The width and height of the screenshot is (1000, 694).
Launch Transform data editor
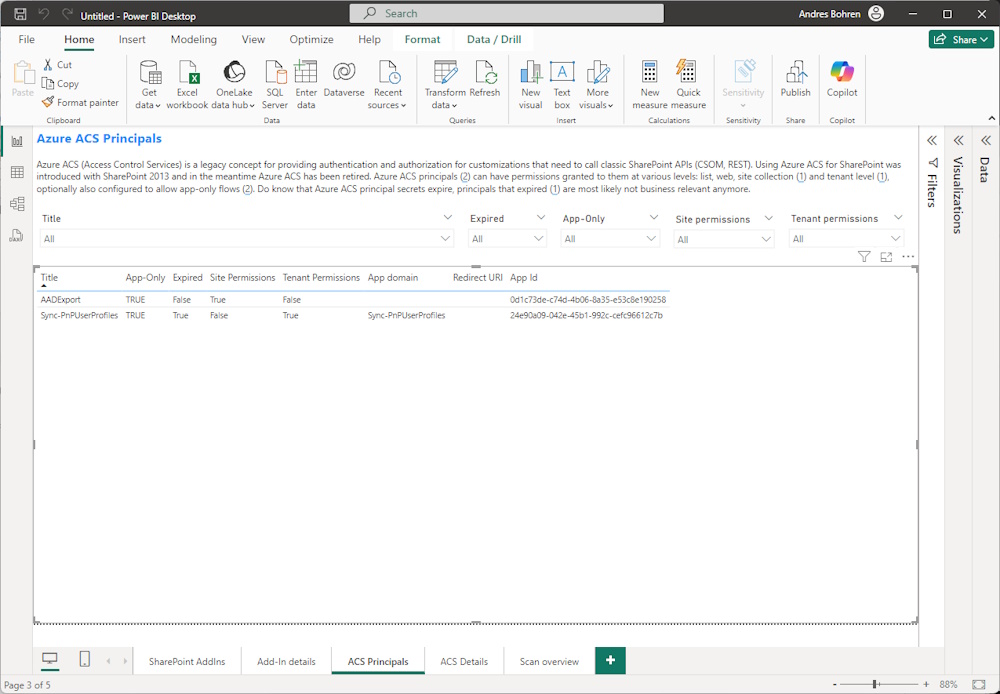445,85
